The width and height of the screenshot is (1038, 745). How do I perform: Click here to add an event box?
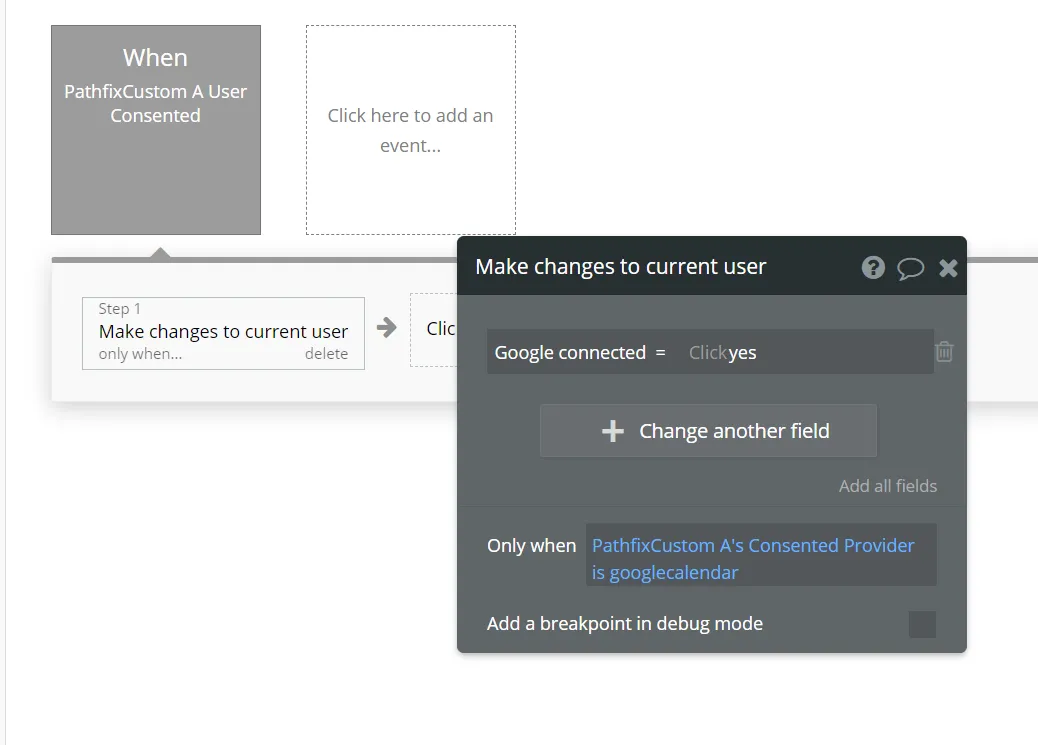[x=410, y=130]
